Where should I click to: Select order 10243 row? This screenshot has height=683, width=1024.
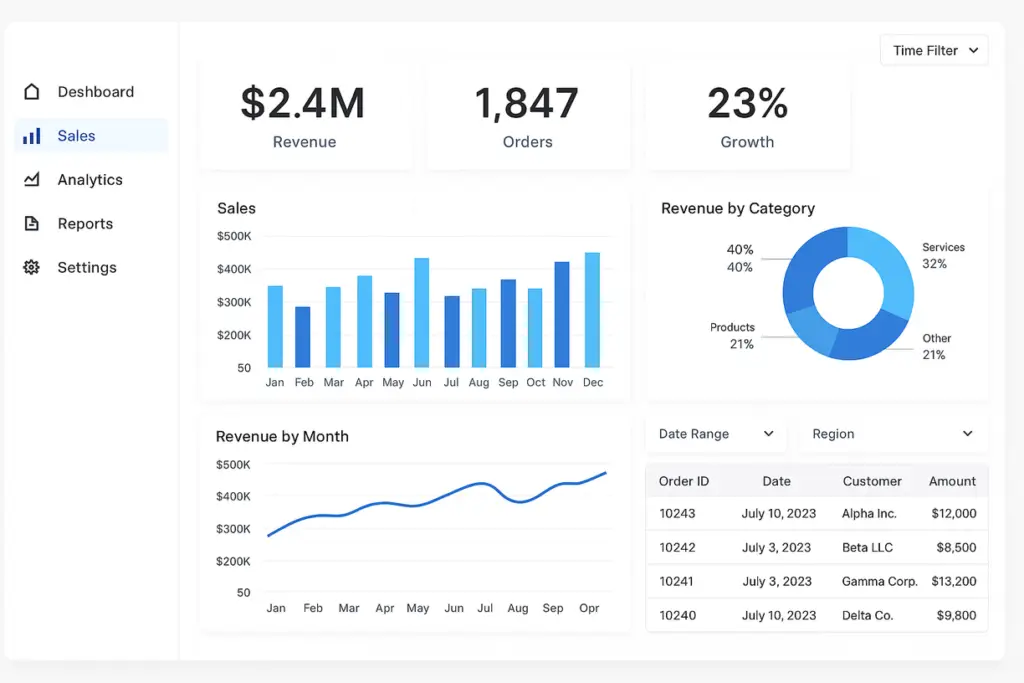(816, 514)
